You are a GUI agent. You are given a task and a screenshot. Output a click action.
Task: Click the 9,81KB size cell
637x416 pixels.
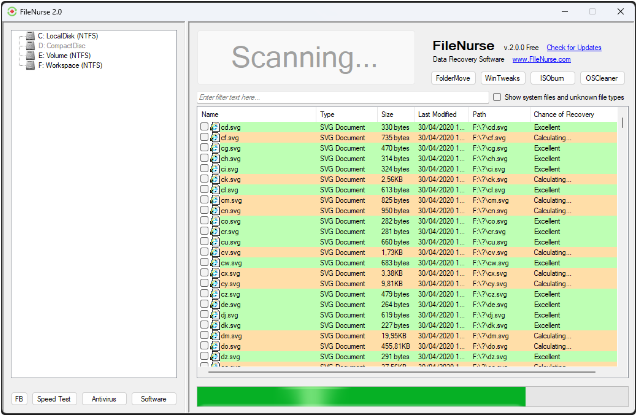pyautogui.click(x=392, y=284)
